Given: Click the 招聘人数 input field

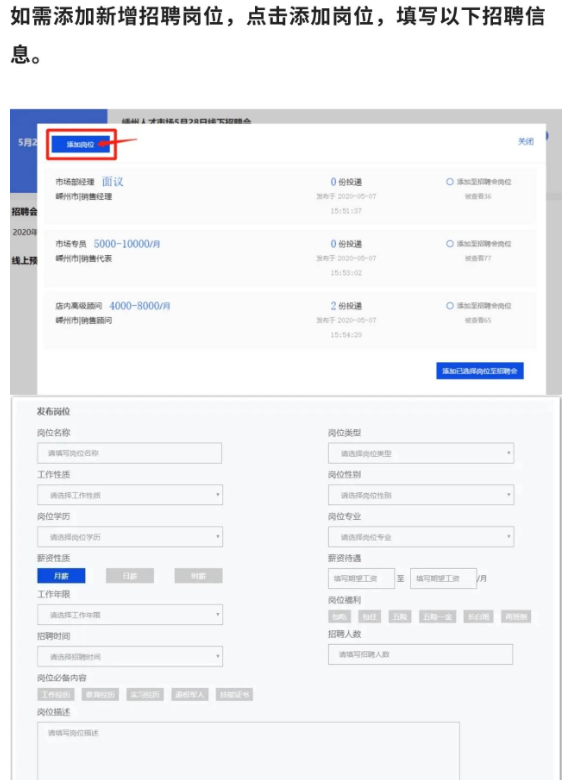Looking at the screenshot, I should 420,655.
